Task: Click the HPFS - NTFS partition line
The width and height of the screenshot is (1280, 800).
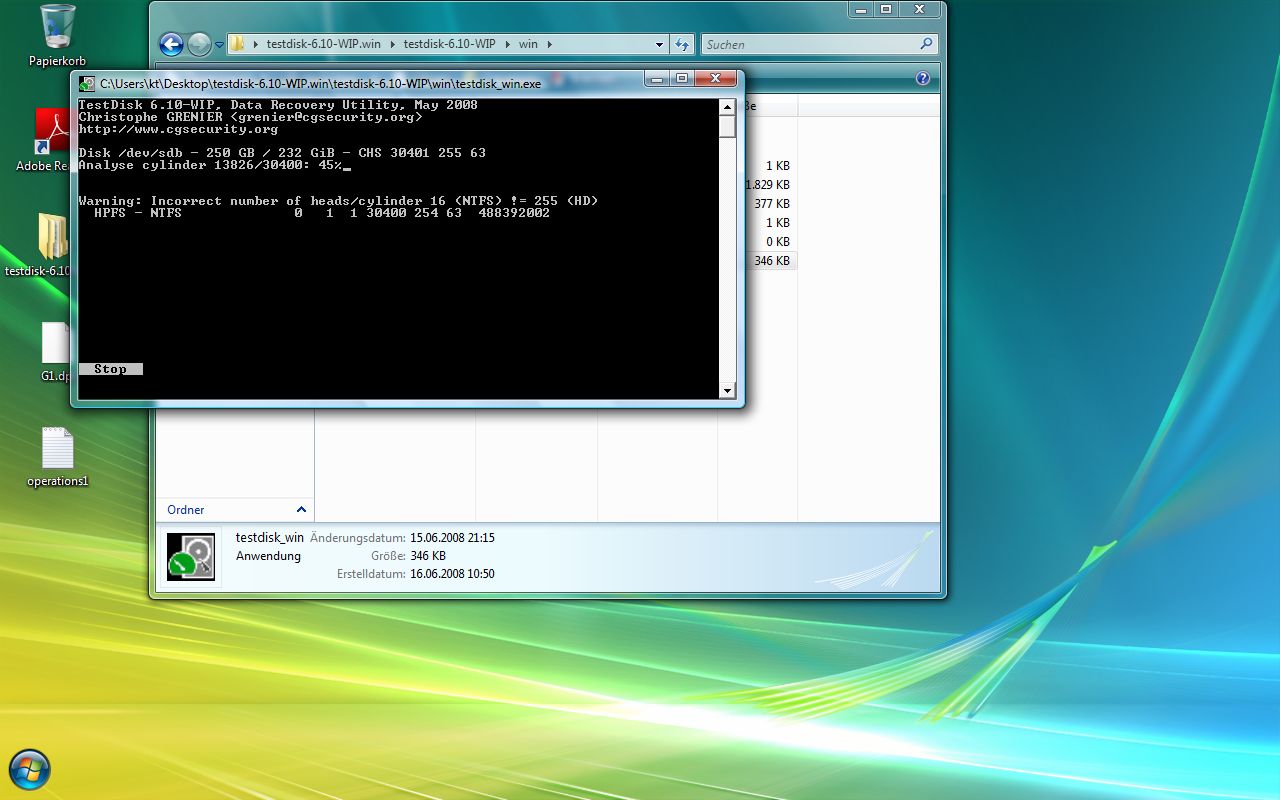Action: [321, 213]
